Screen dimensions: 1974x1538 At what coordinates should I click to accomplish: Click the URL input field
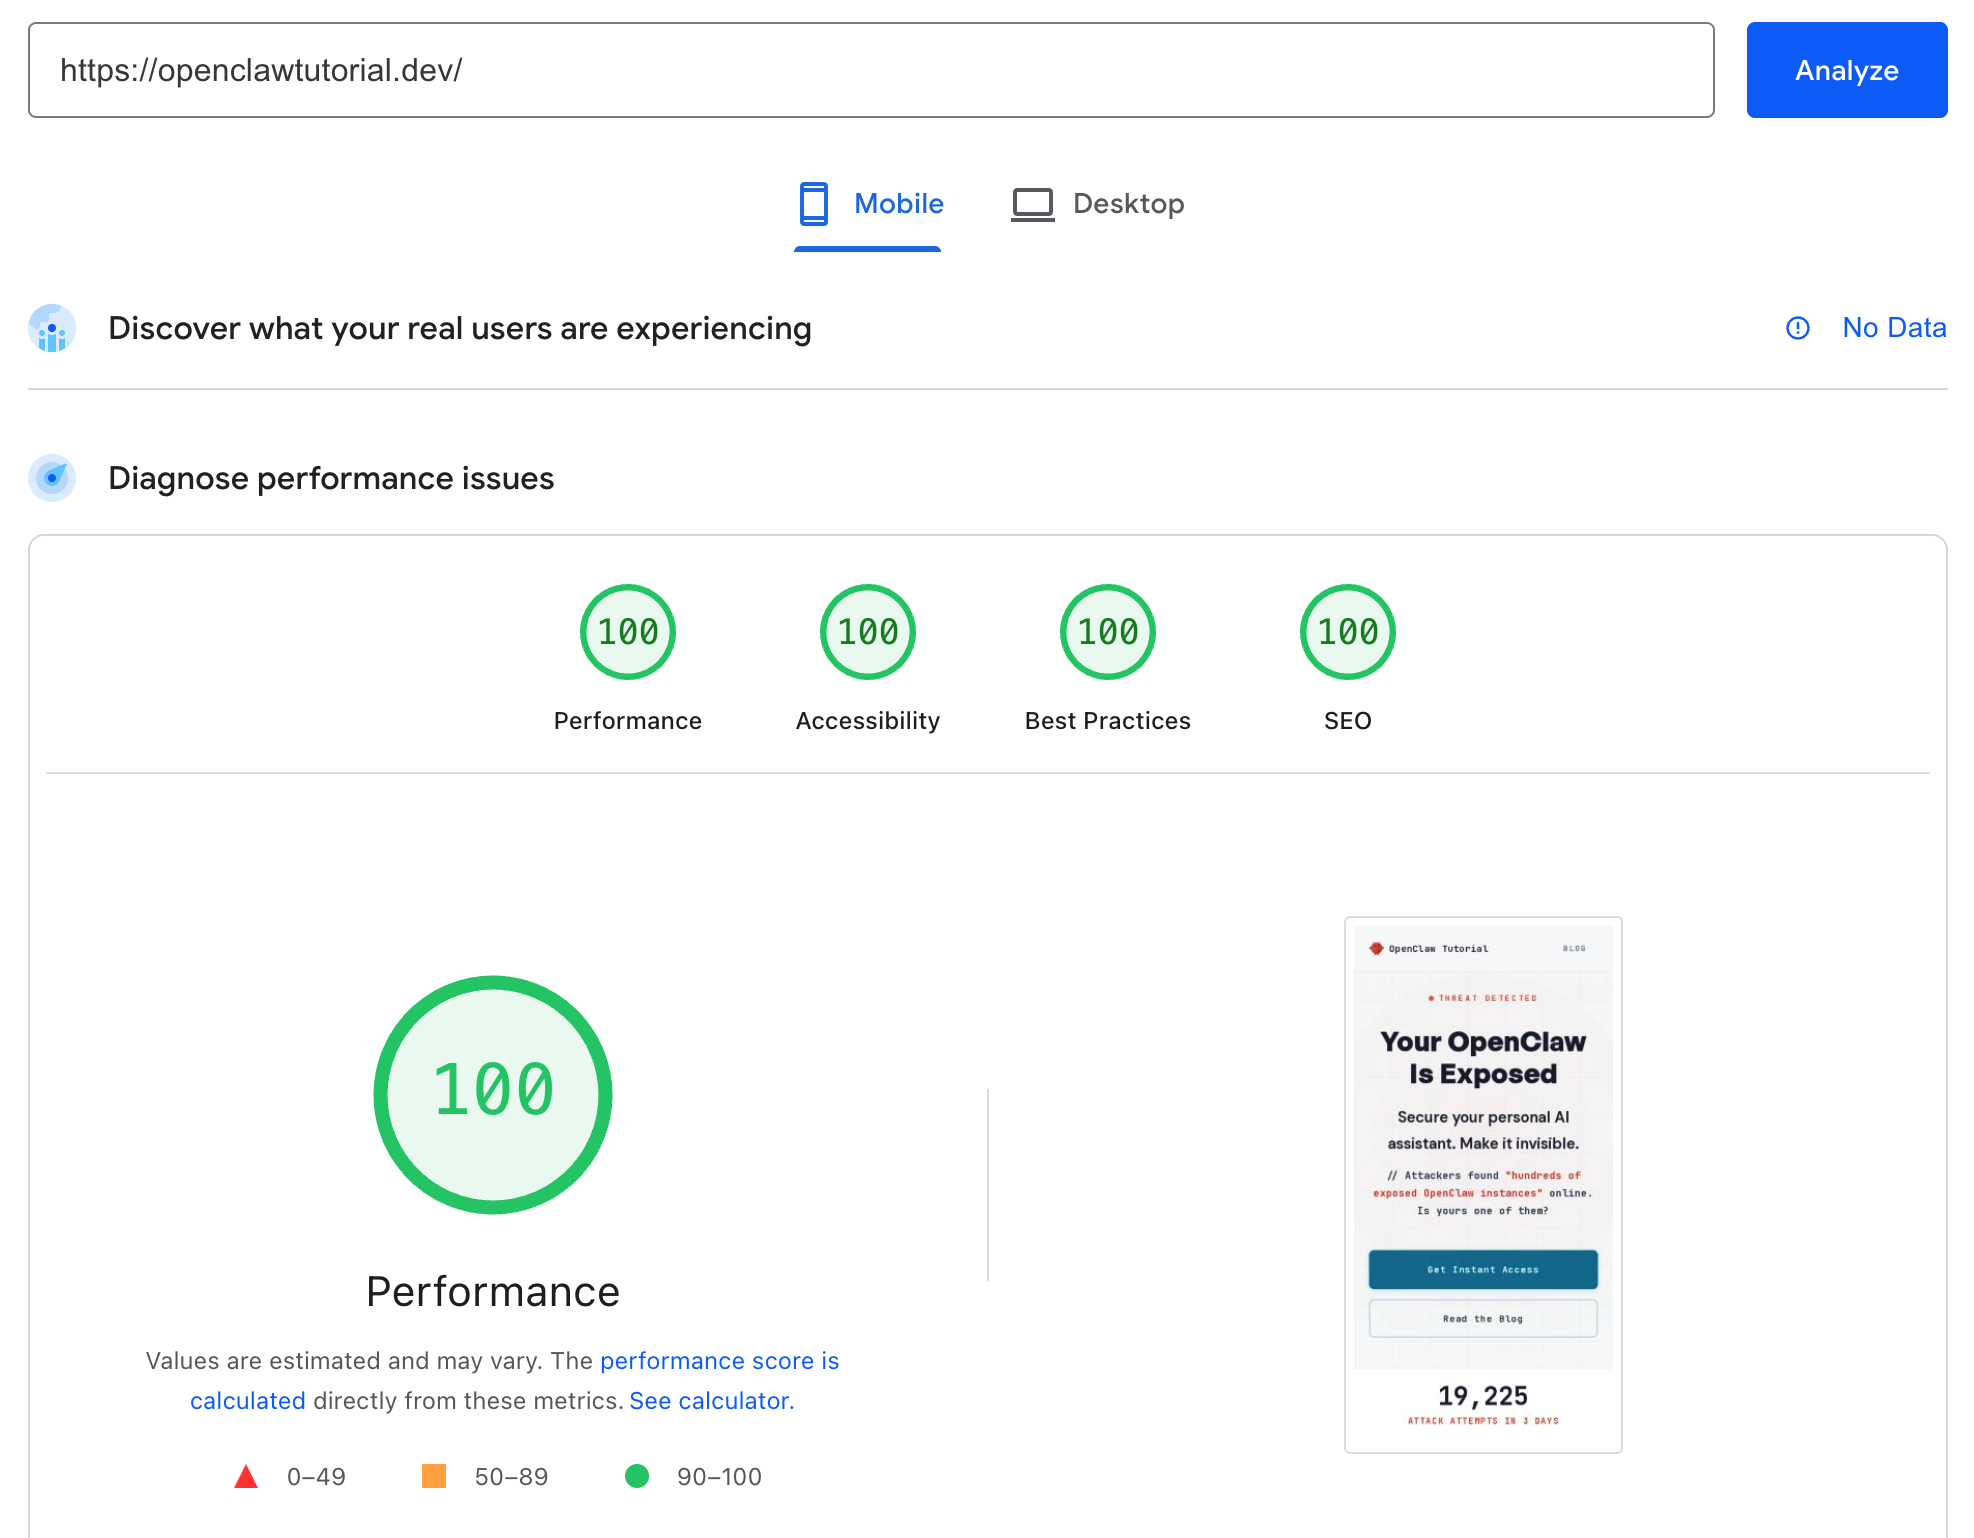[870, 70]
